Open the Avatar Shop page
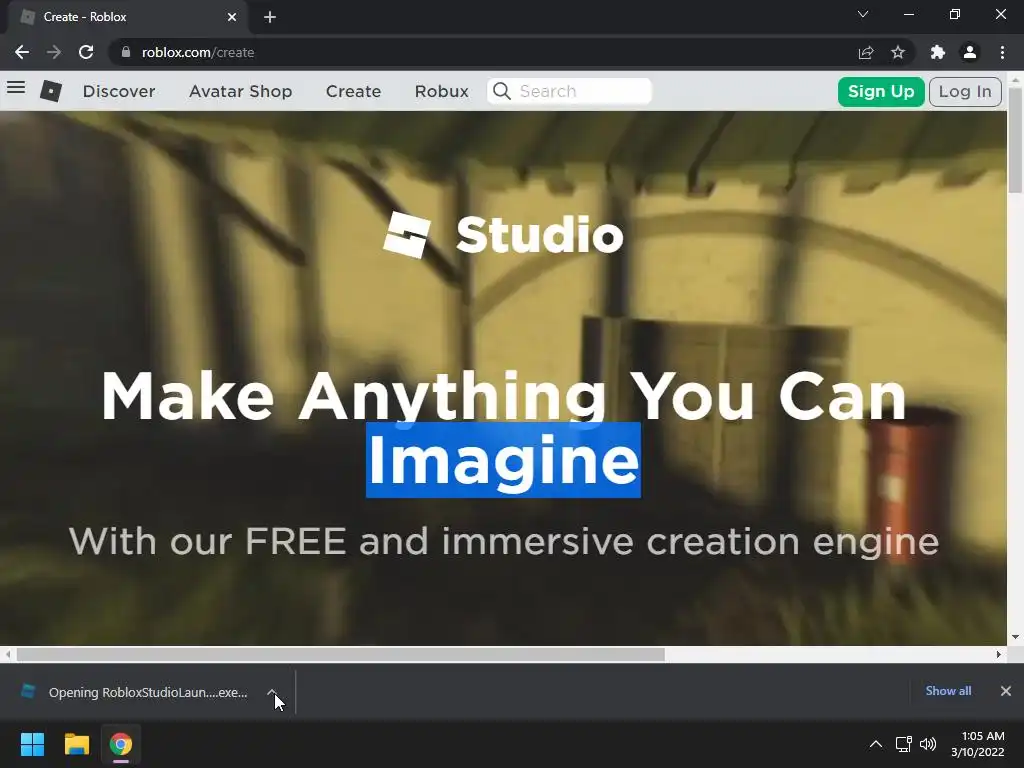This screenshot has height=768, width=1024. click(x=240, y=91)
